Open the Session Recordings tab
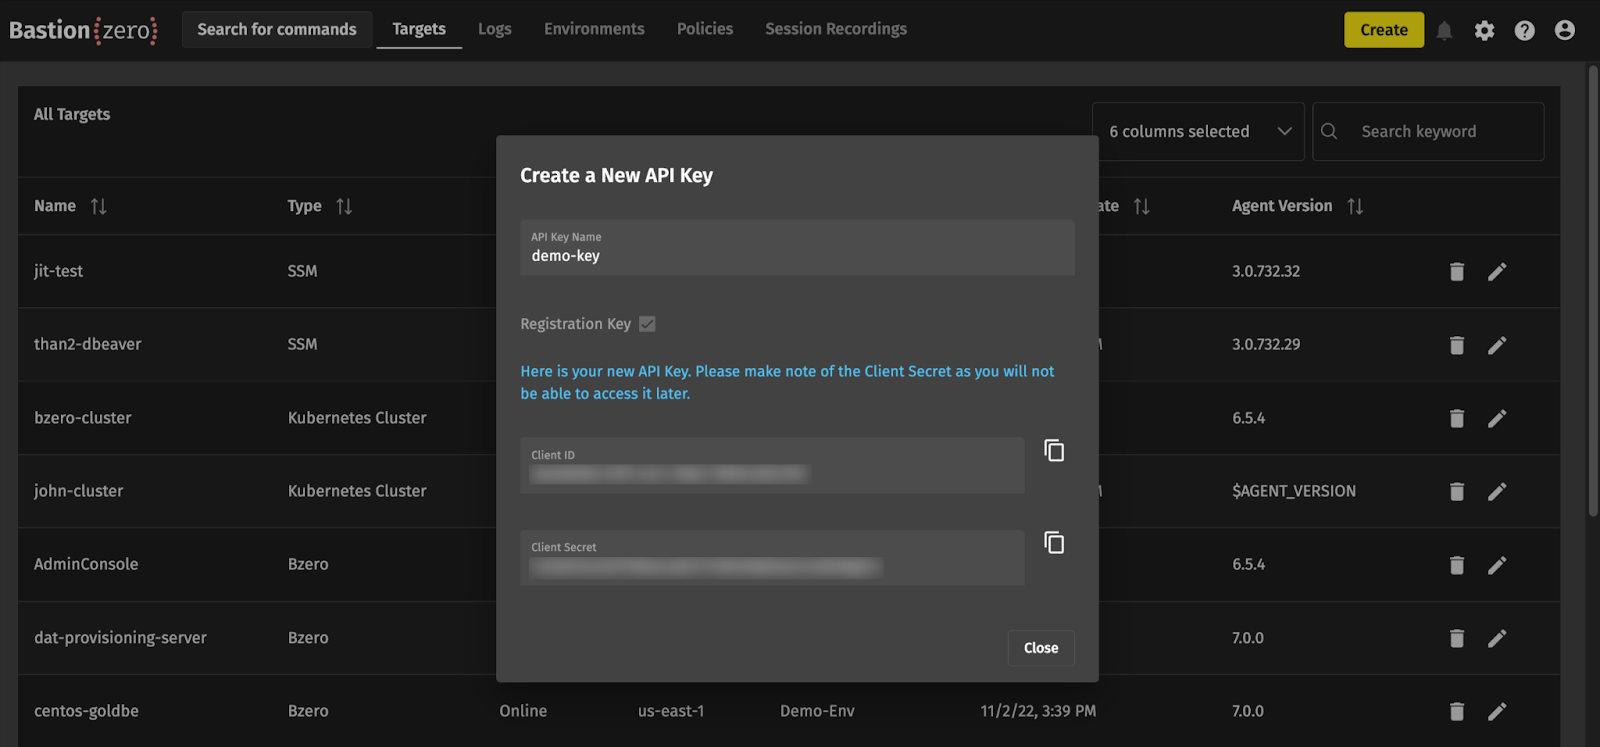The width and height of the screenshot is (1600, 747). point(835,29)
